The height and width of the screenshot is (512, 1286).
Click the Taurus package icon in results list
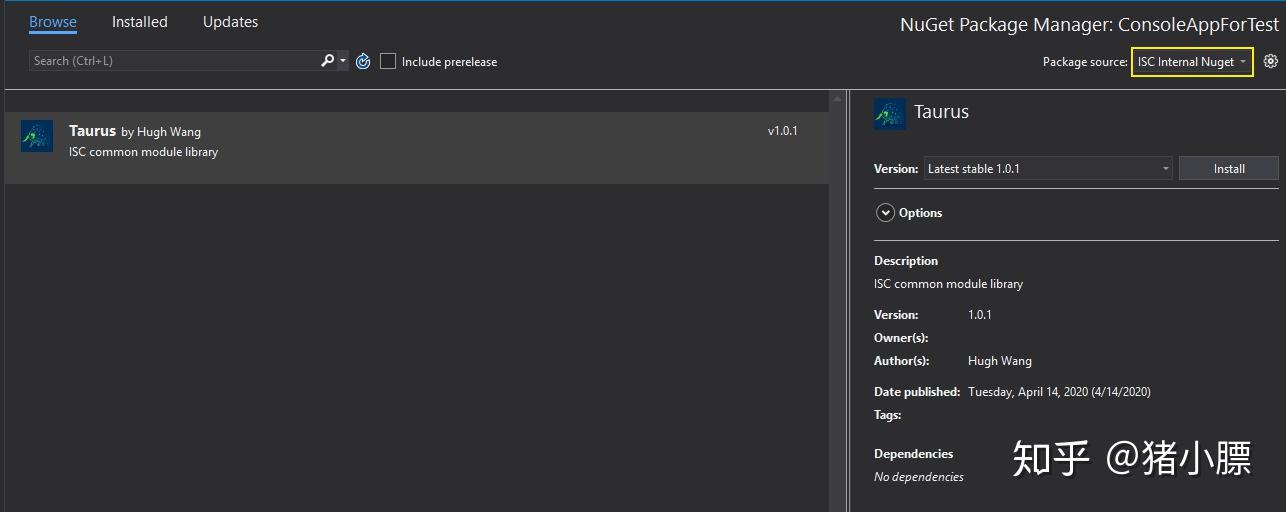coord(37,137)
